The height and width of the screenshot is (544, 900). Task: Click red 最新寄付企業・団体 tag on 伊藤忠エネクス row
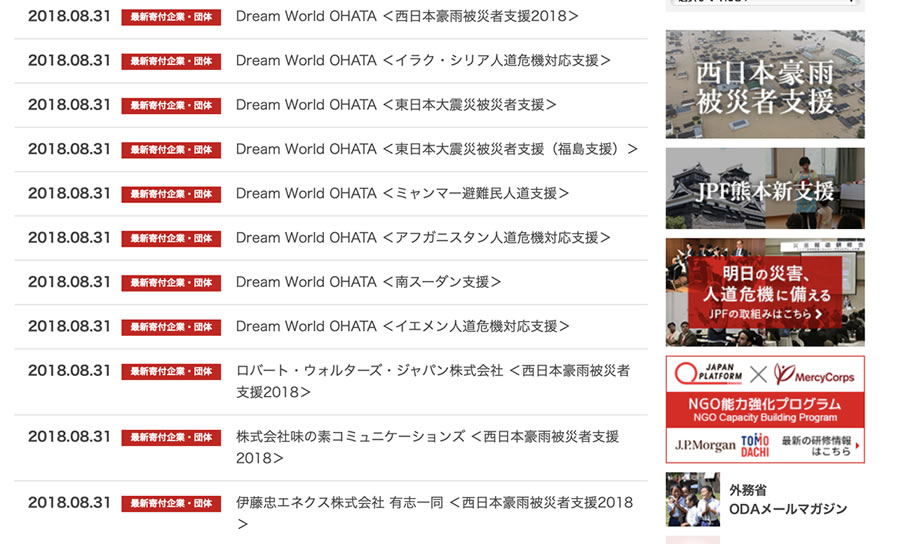click(171, 503)
